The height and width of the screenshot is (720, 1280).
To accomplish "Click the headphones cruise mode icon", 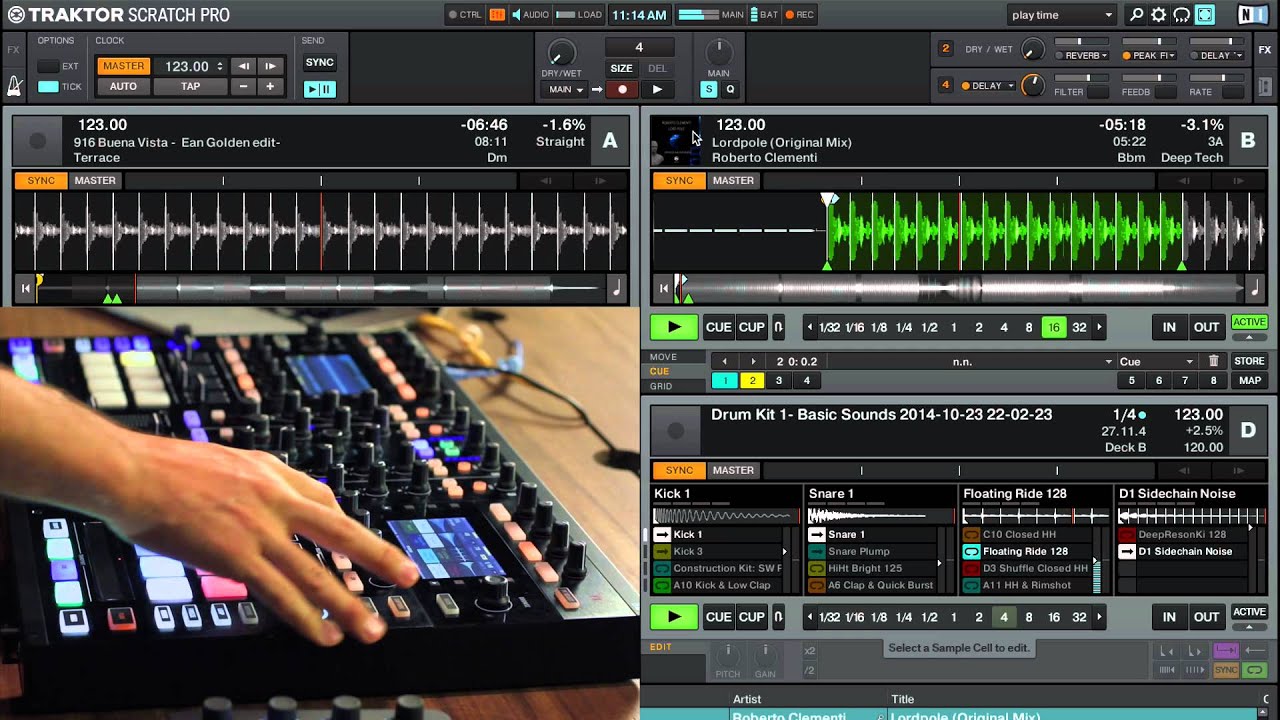I will pos(1182,15).
